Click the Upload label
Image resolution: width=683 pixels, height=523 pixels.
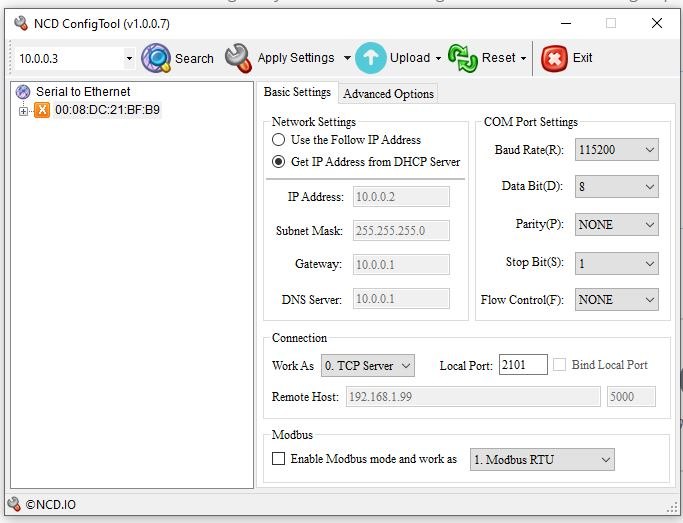(x=409, y=58)
